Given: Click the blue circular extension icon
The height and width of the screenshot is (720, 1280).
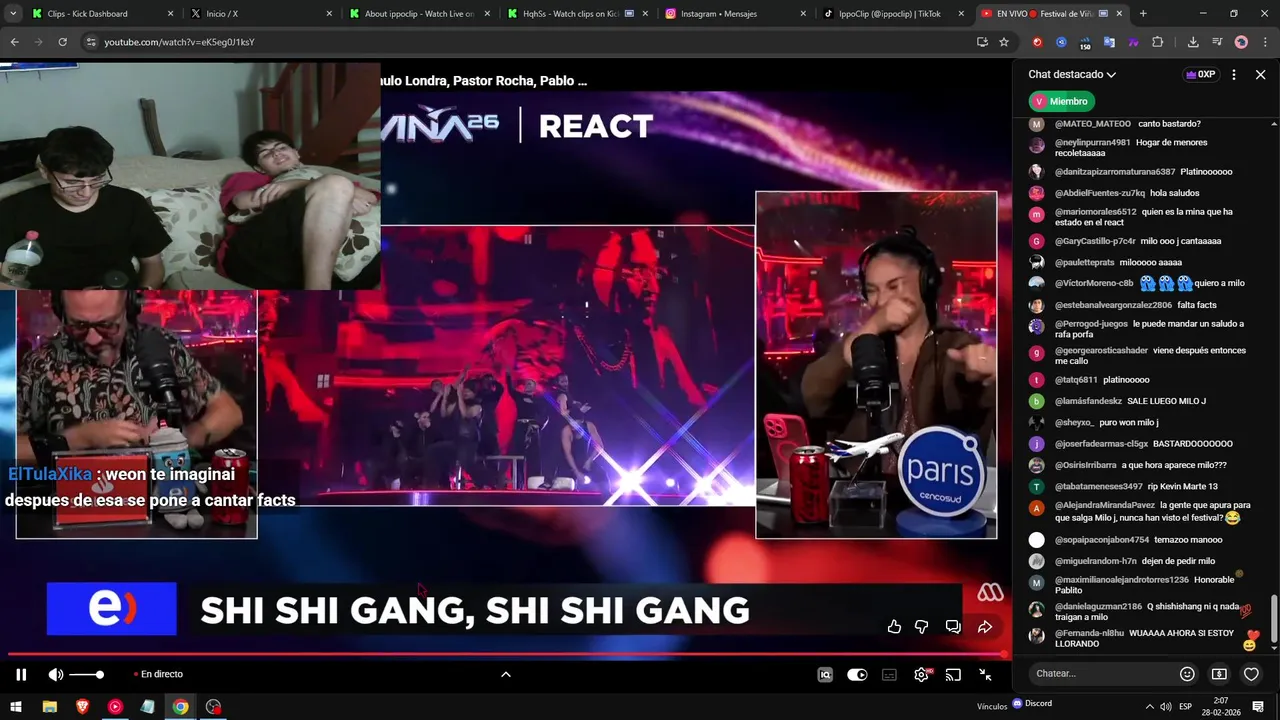Looking at the screenshot, I should [1061, 42].
